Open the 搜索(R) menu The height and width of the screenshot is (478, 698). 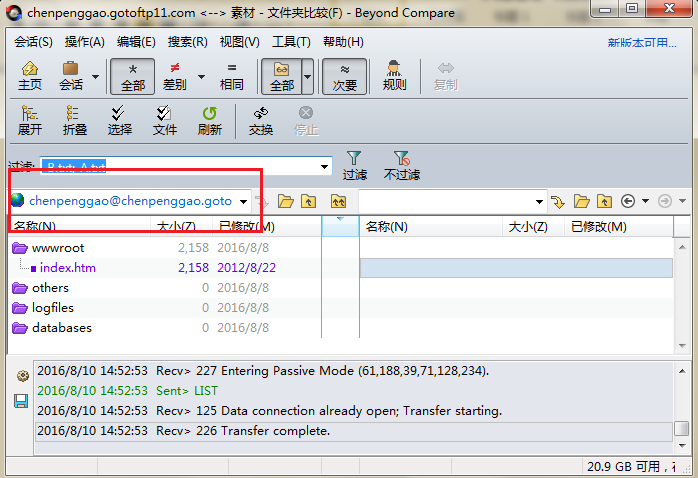[x=187, y=42]
